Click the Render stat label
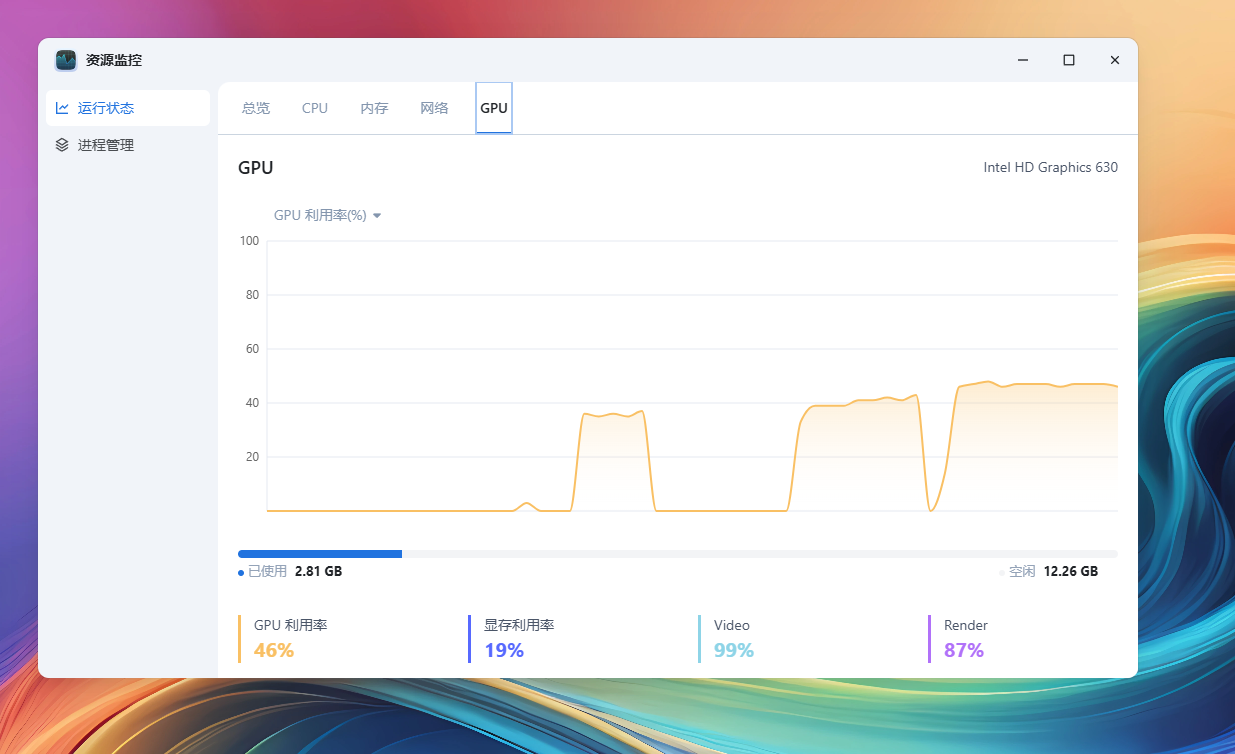This screenshot has height=754, width=1235. click(966, 625)
